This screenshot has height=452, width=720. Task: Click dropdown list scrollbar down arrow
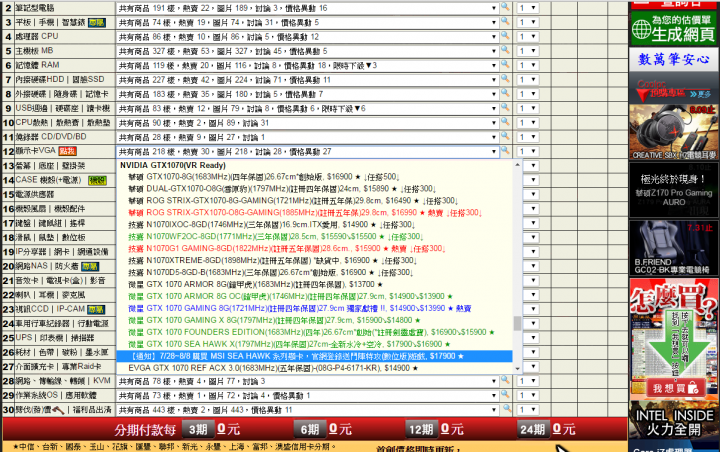(x=518, y=368)
